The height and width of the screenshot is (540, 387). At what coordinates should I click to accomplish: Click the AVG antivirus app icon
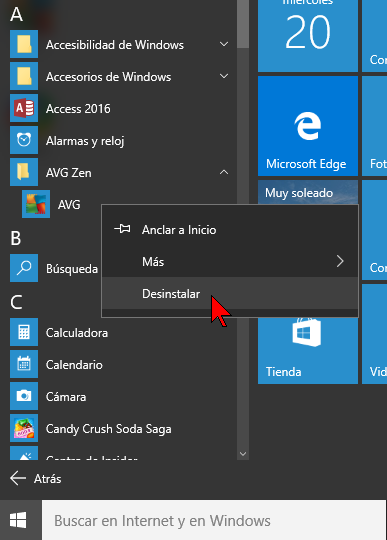pos(36,204)
